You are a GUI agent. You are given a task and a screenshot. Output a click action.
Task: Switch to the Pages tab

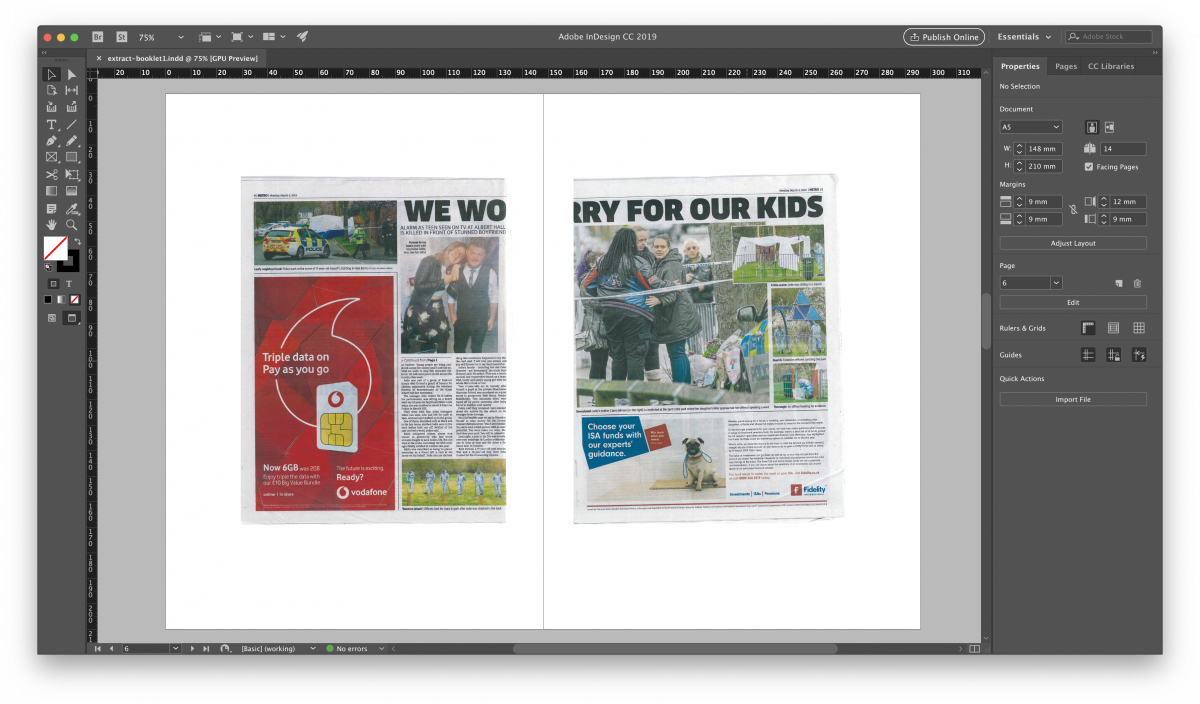tap(1066, 66)
